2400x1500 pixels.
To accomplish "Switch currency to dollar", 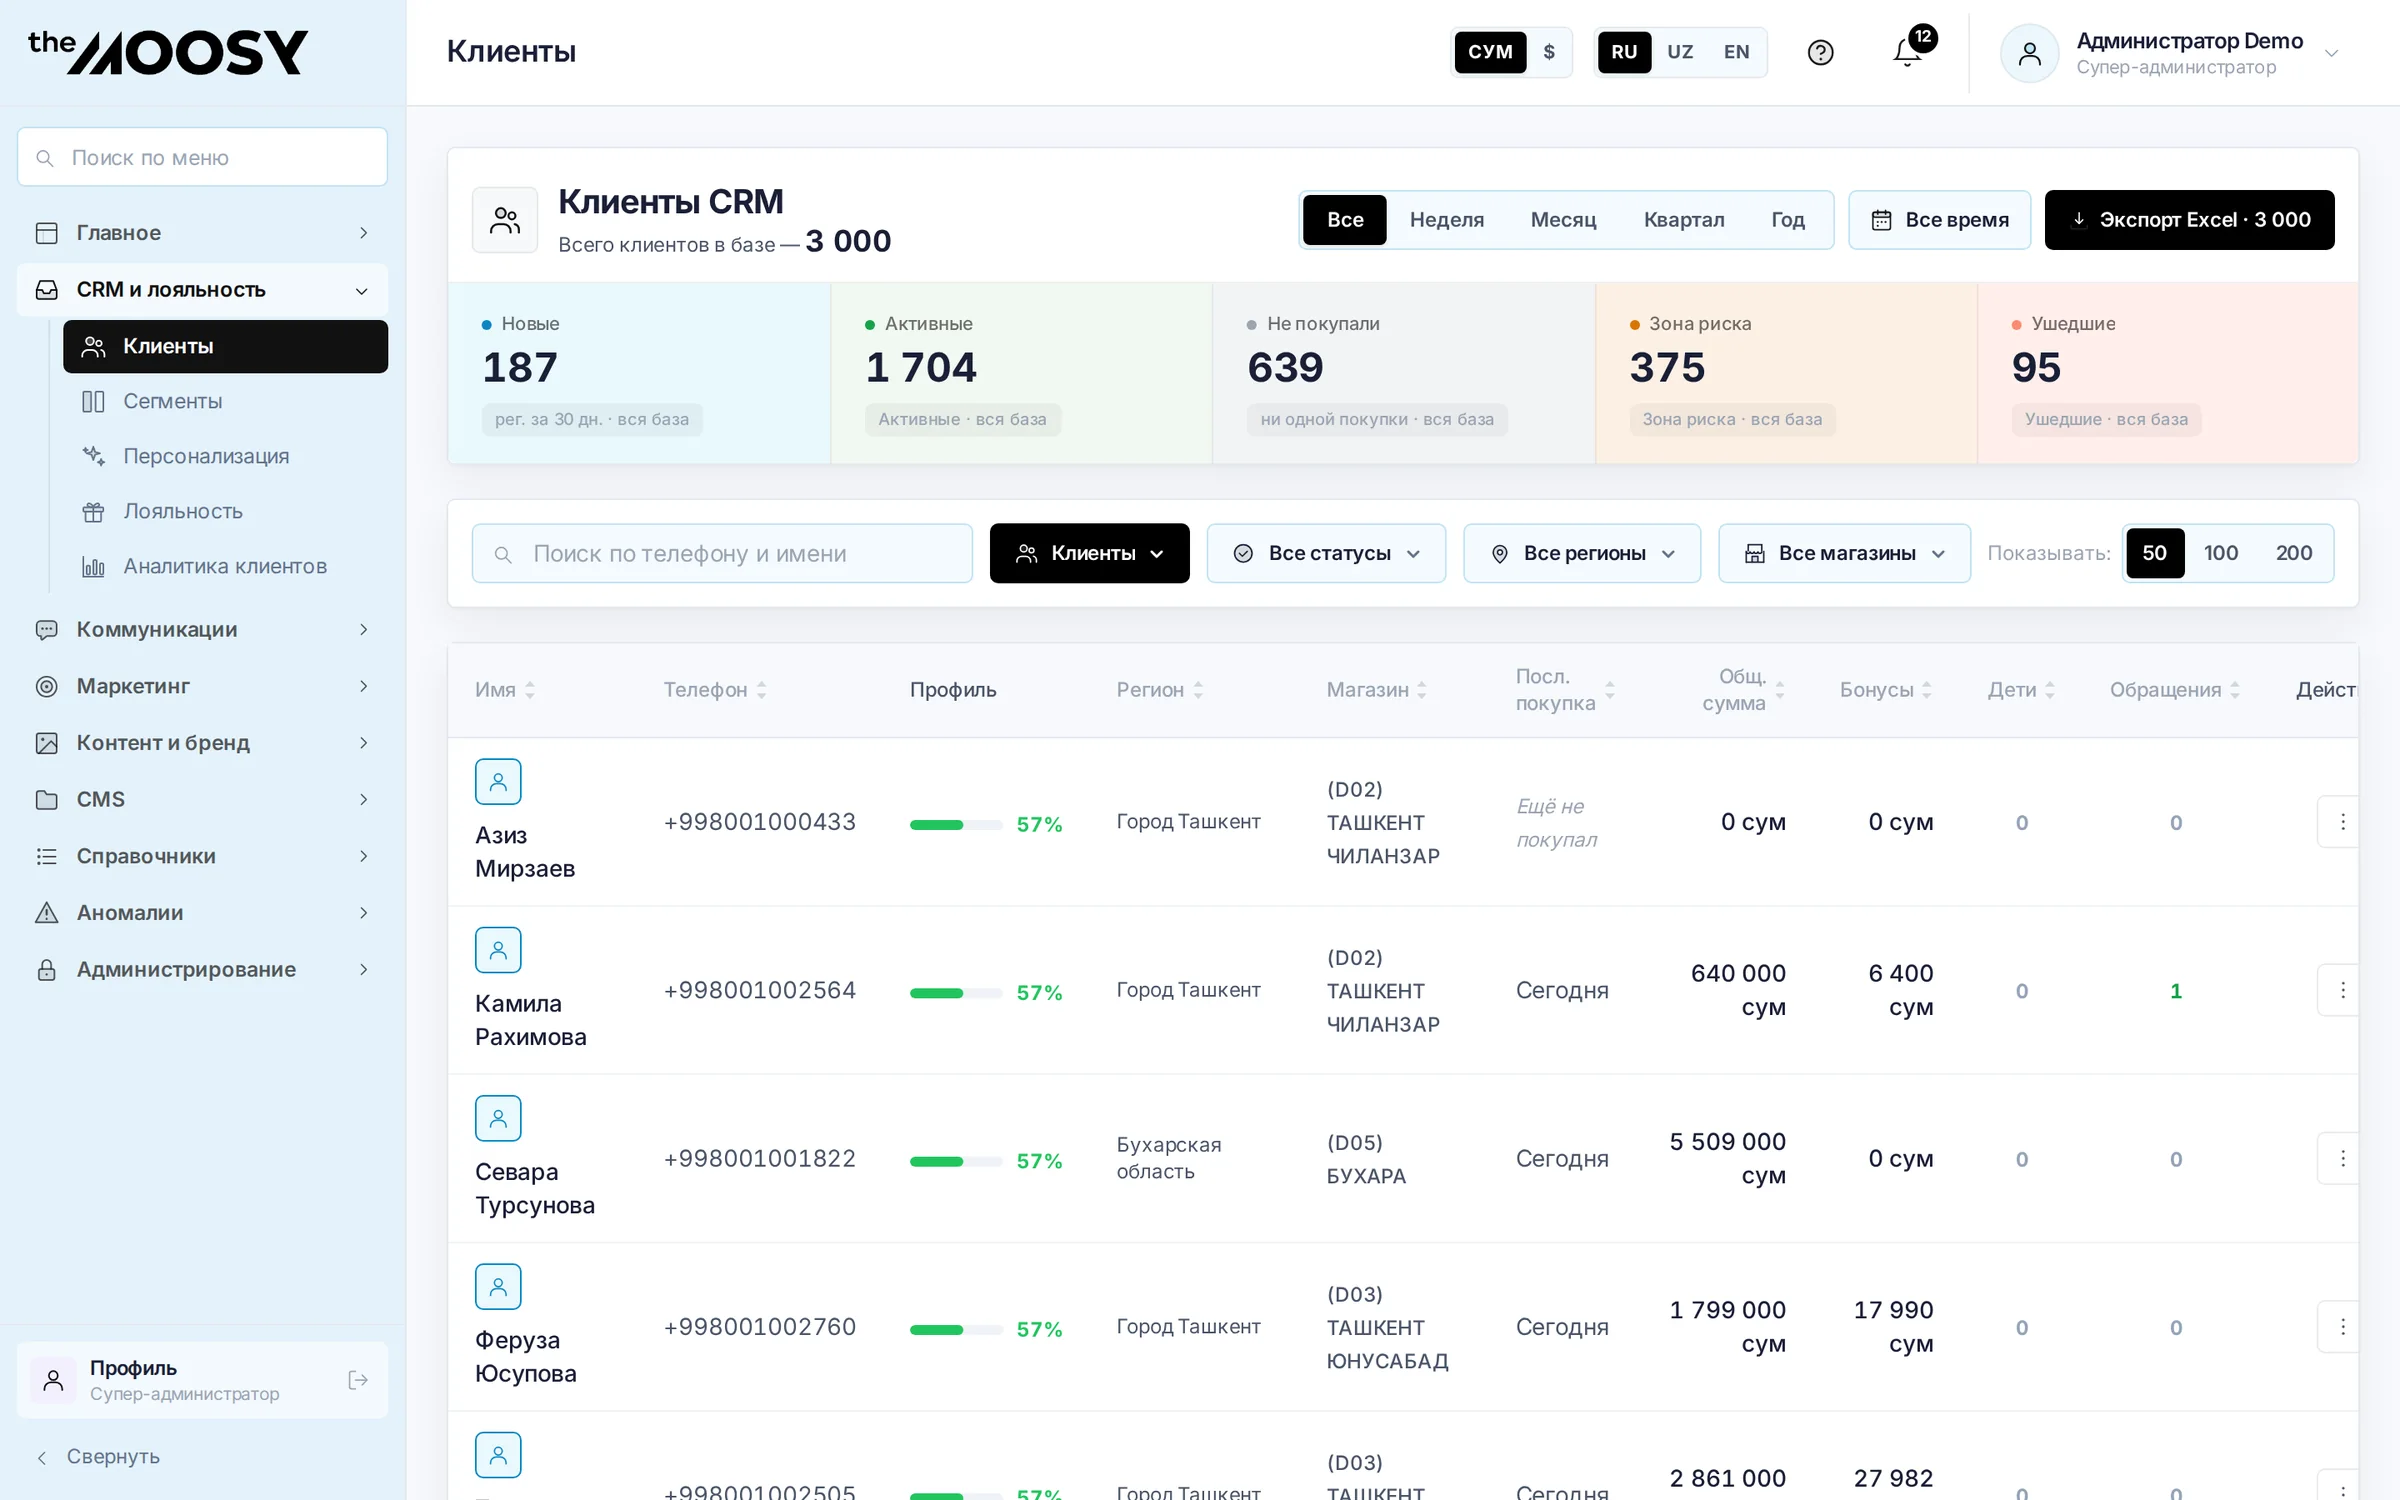I will 1549,52.
